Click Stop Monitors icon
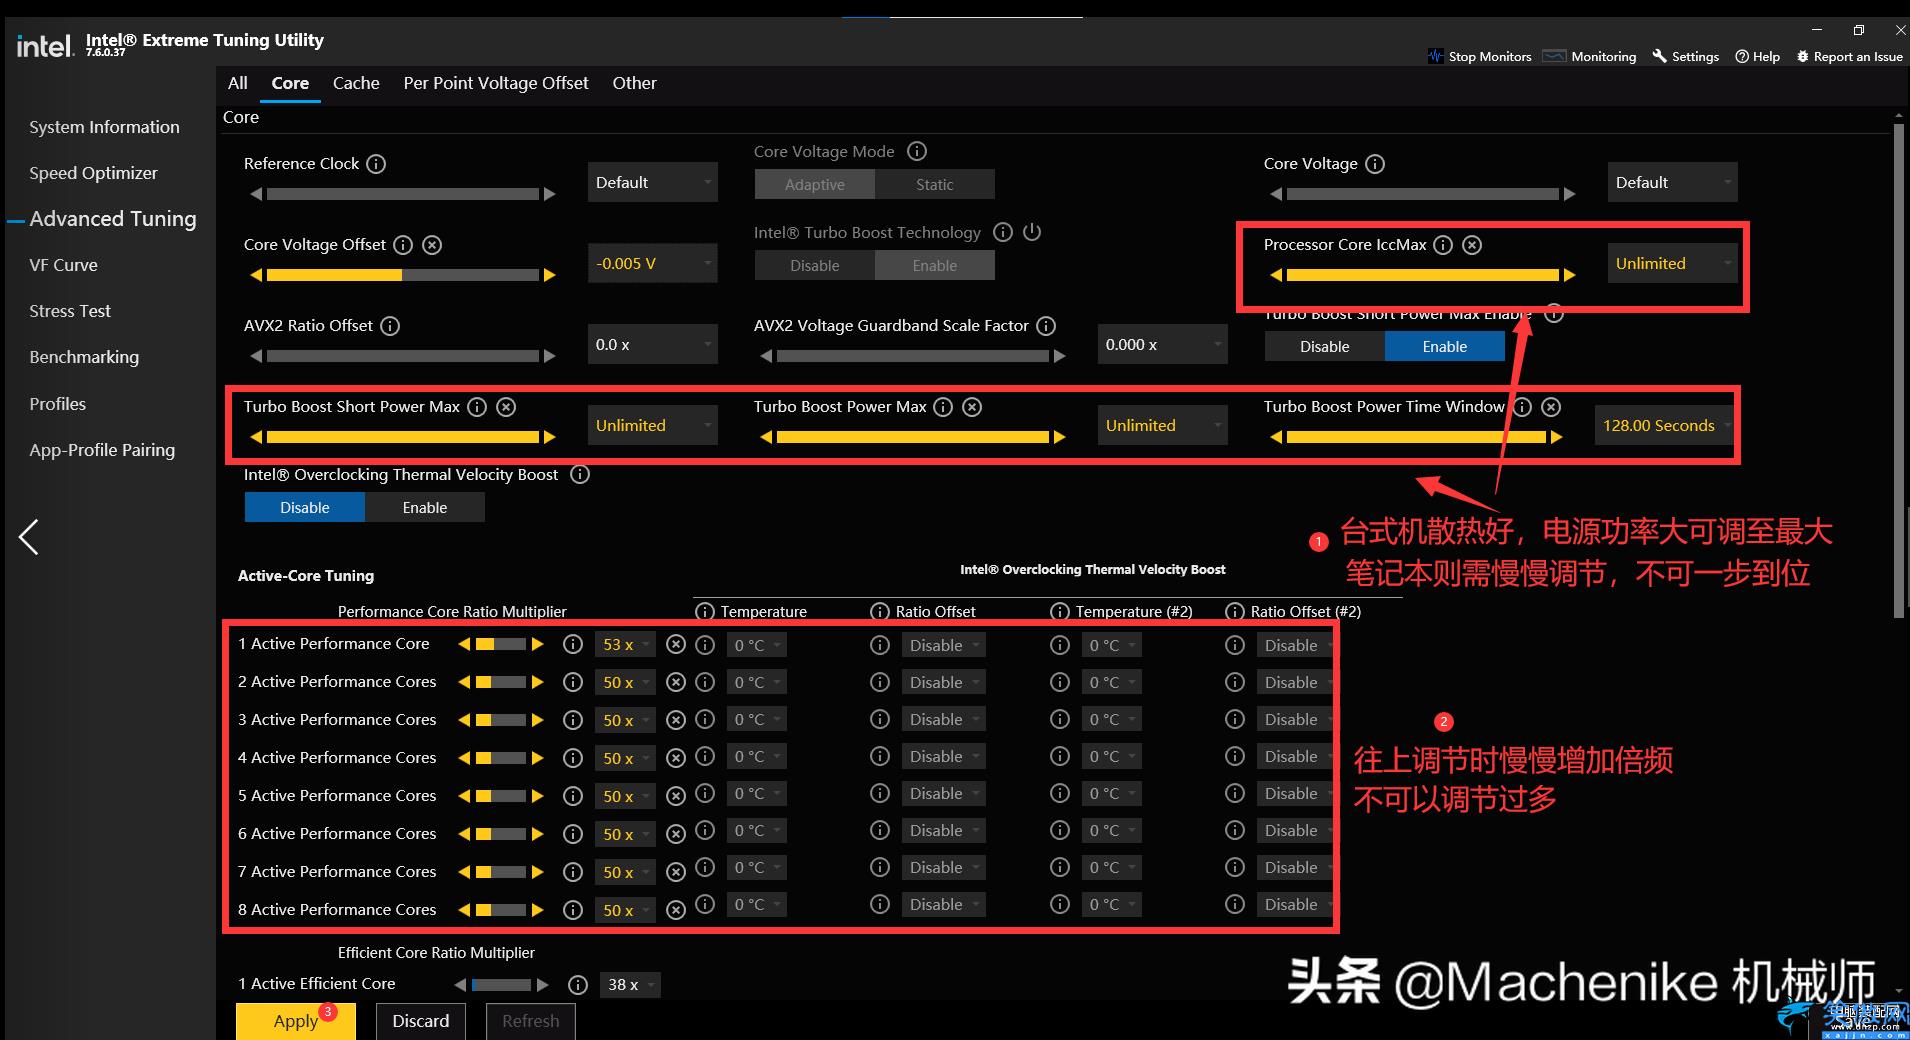This screenshot has height=1040, width=1910. point(1436,56)
